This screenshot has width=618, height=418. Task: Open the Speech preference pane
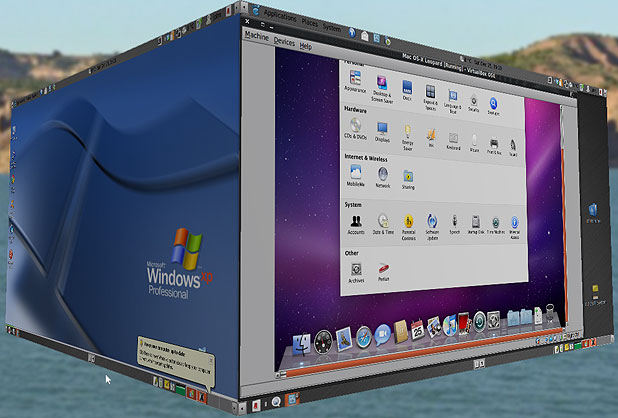pyautogui.click(x=454, y=225)
